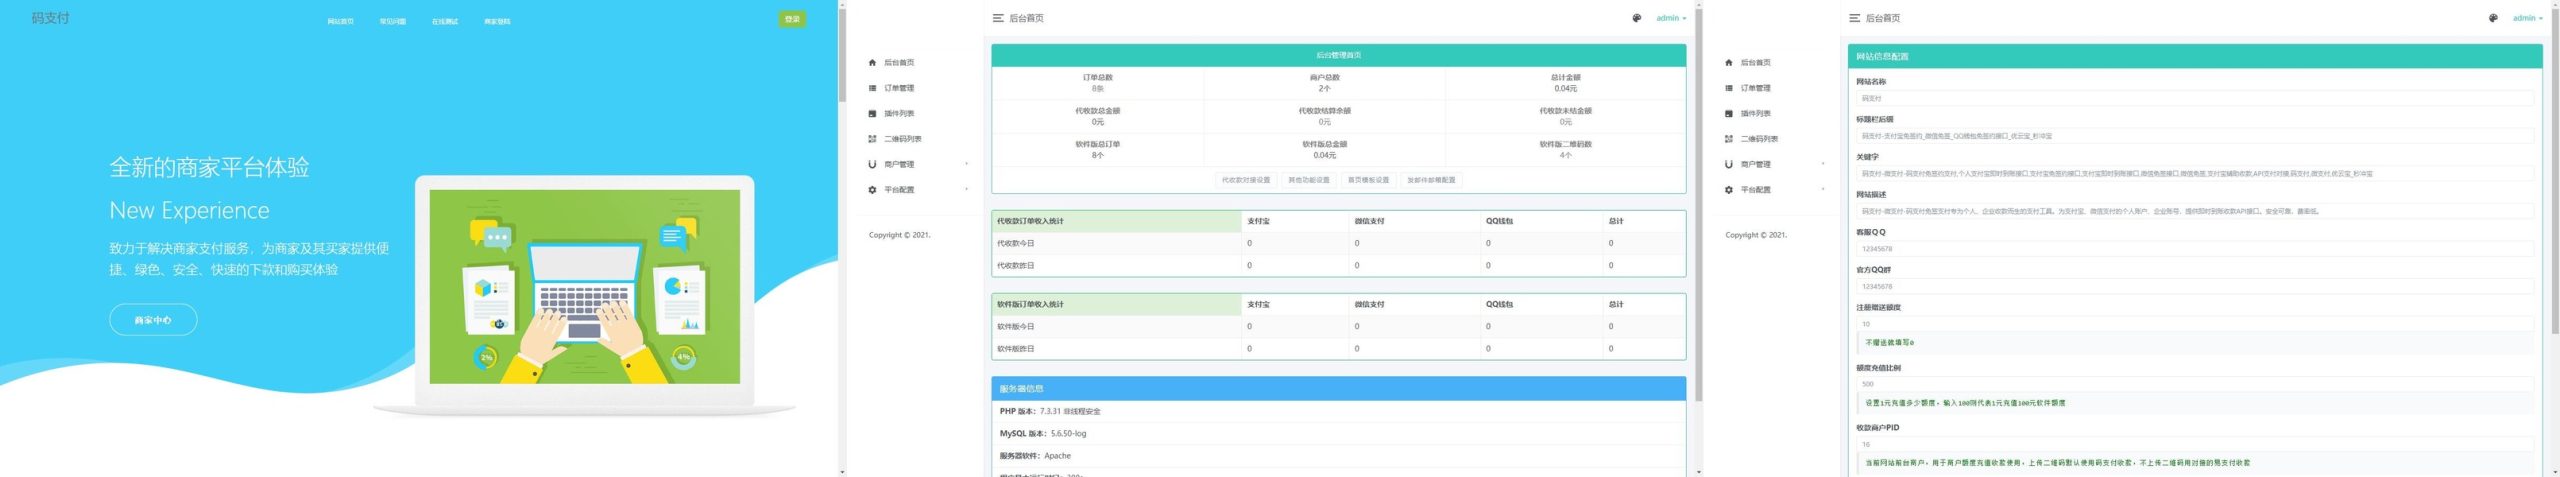Click the palette theme icon in site config header

(x=2494, y=18)
